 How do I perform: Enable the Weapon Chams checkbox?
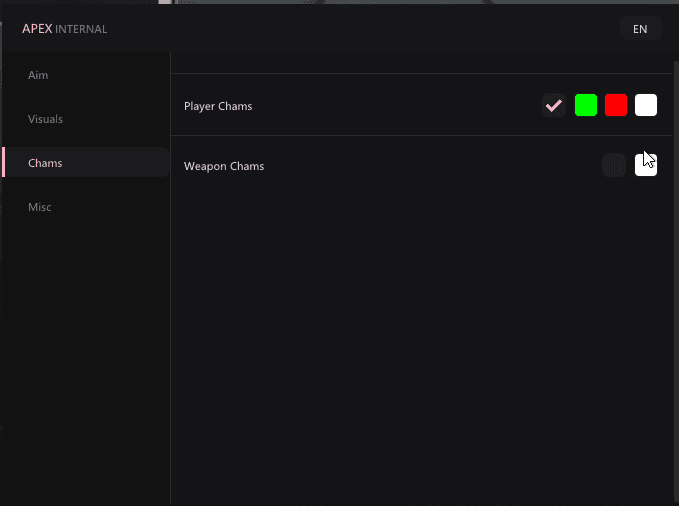(x=614, y=165)
